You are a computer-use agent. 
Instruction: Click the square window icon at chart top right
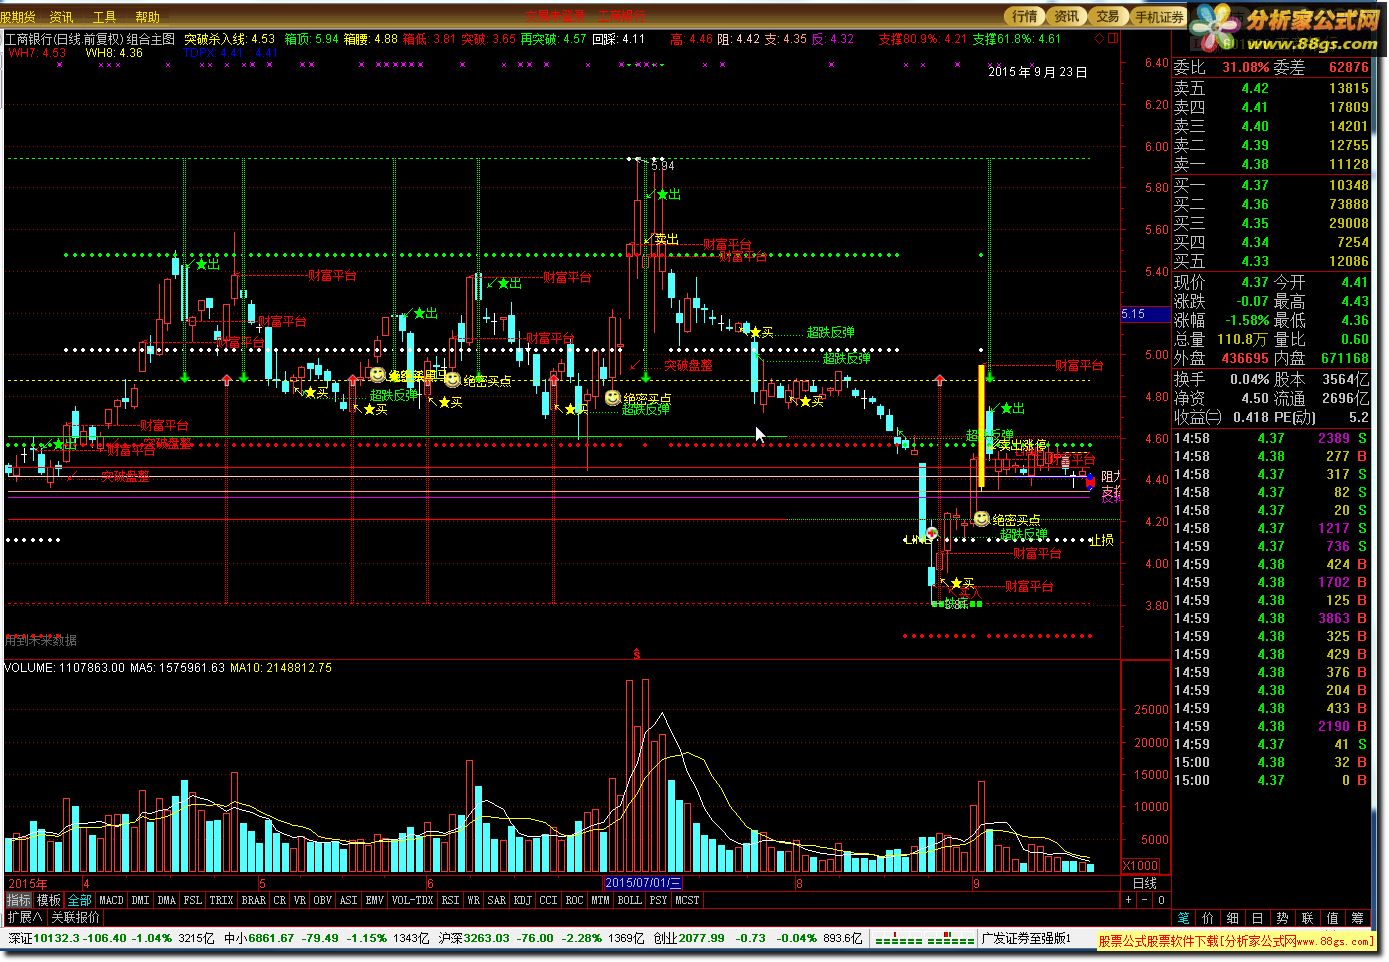point(1112,39)
